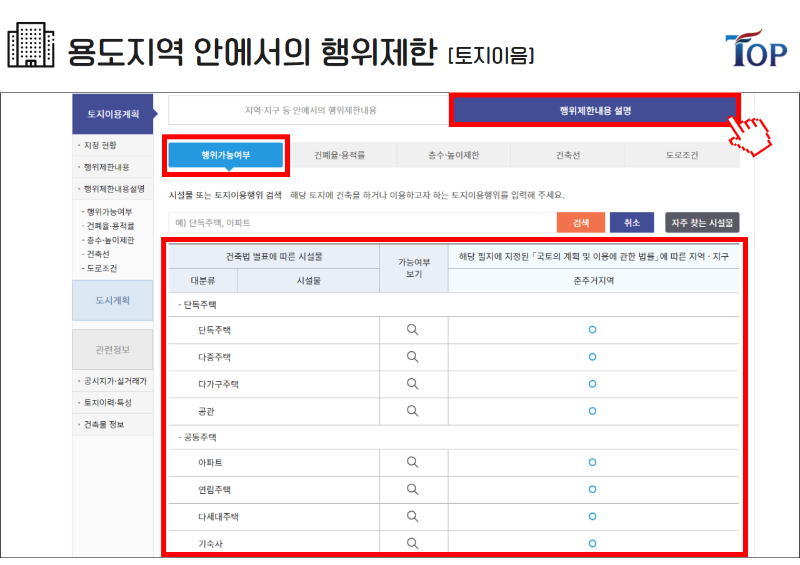Open 건축물 정보 in sidebar
800x565 pixels.
104,425
